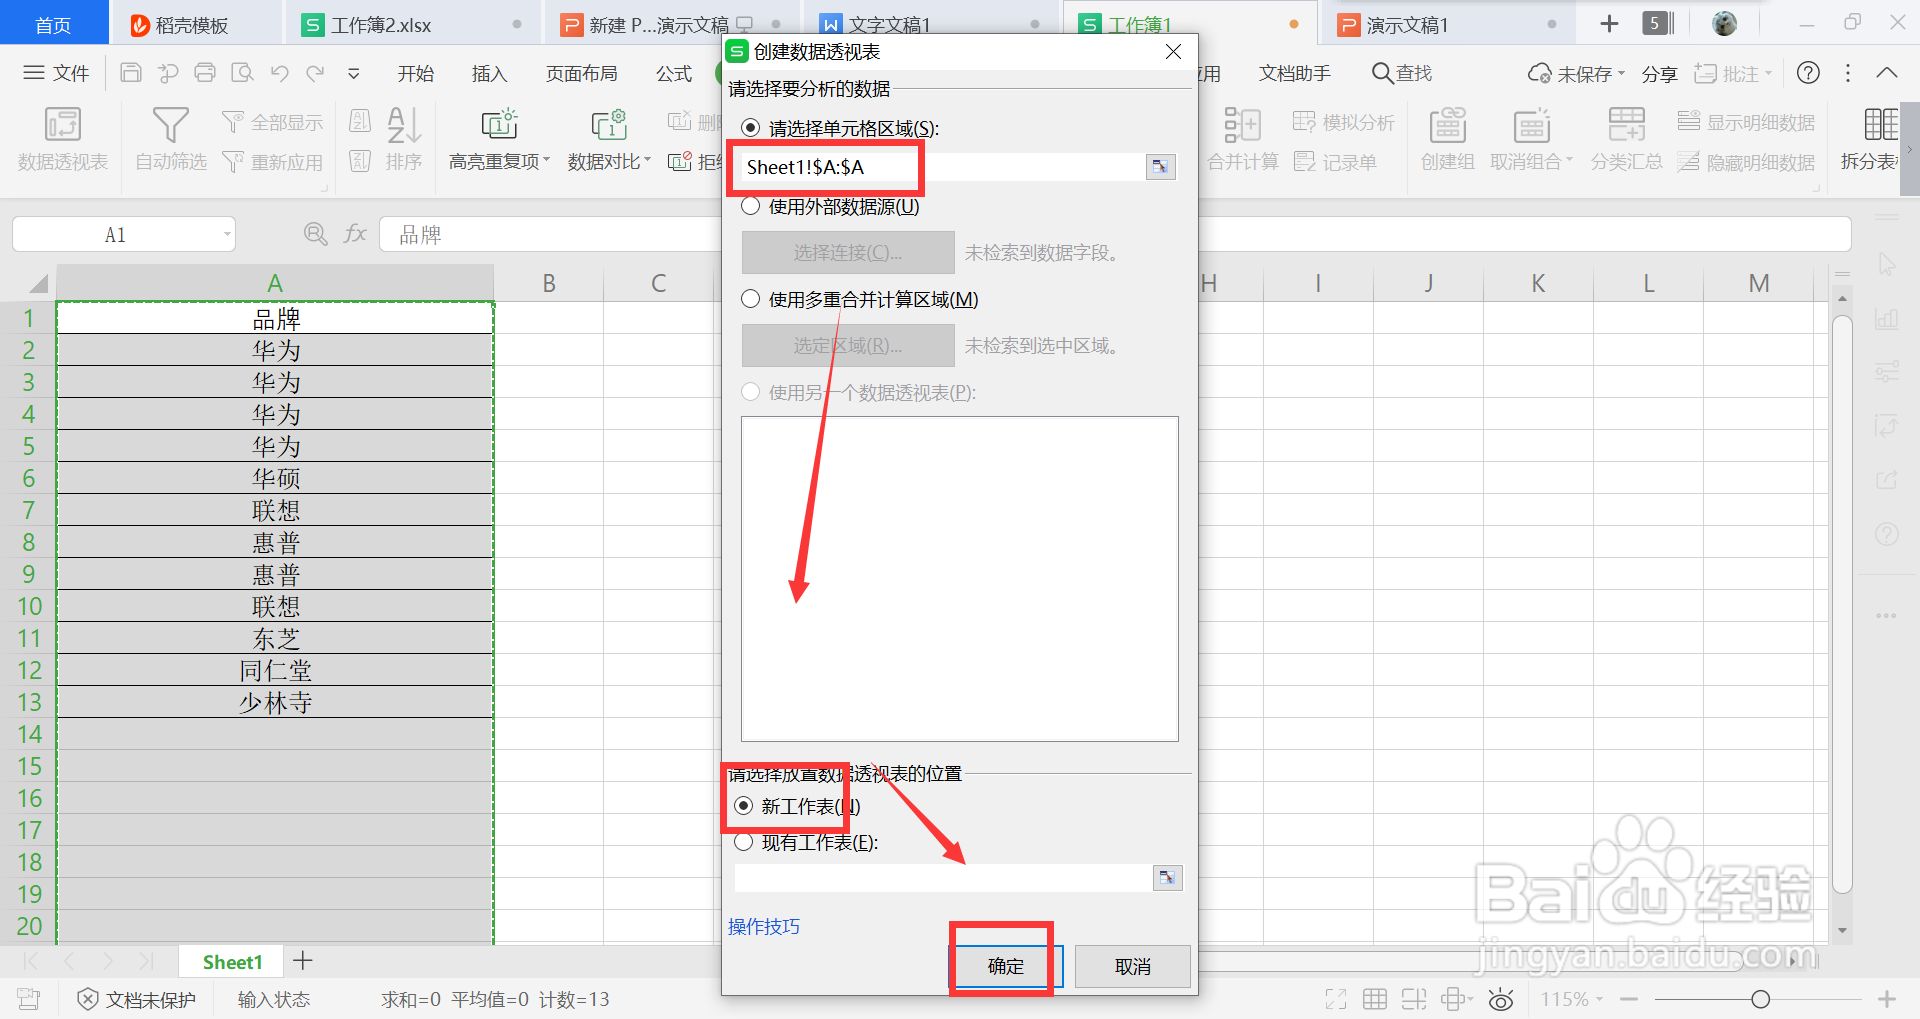1920x1019 pixels.
Task: Click the Split Table (拆分表) icon
Action: click(1880, 125)
